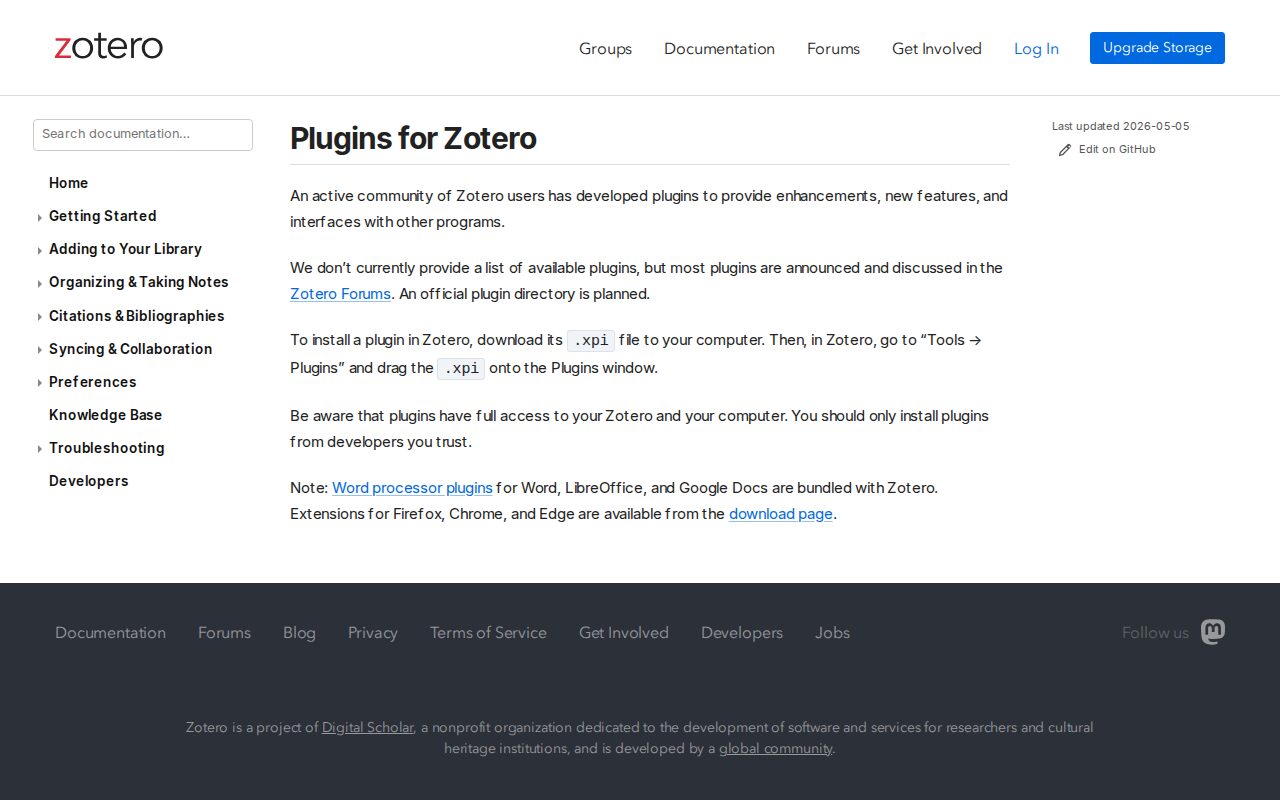
Task: Expand Syncing & Collaboration arrow
Action: (39, 350)
